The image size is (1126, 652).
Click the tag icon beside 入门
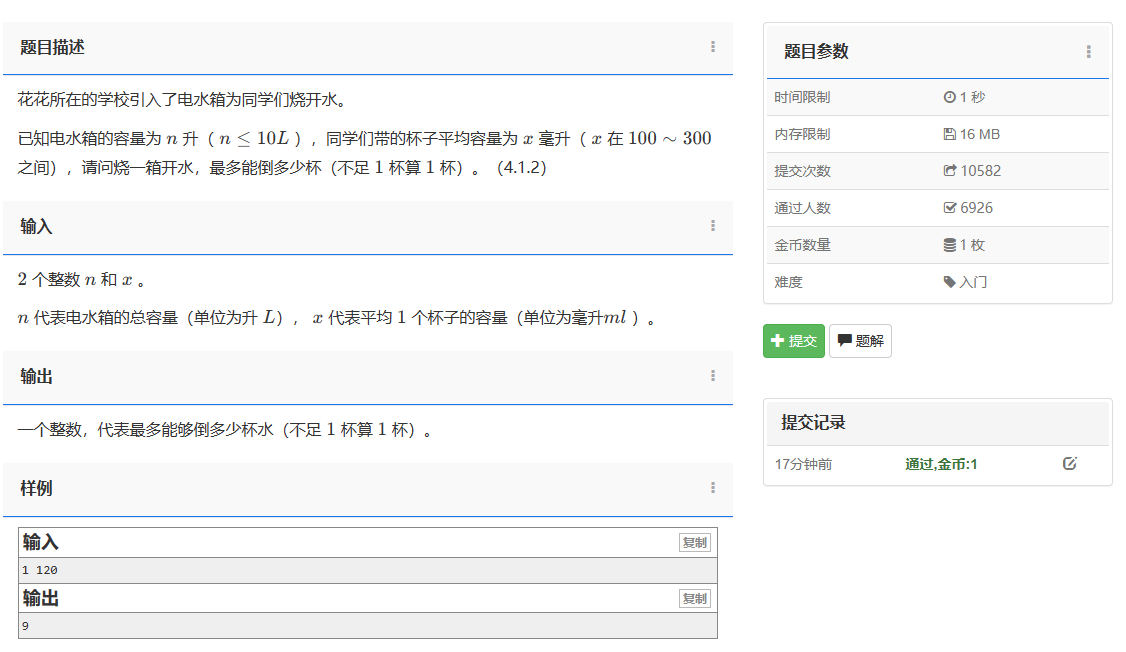tap(949, 281)
